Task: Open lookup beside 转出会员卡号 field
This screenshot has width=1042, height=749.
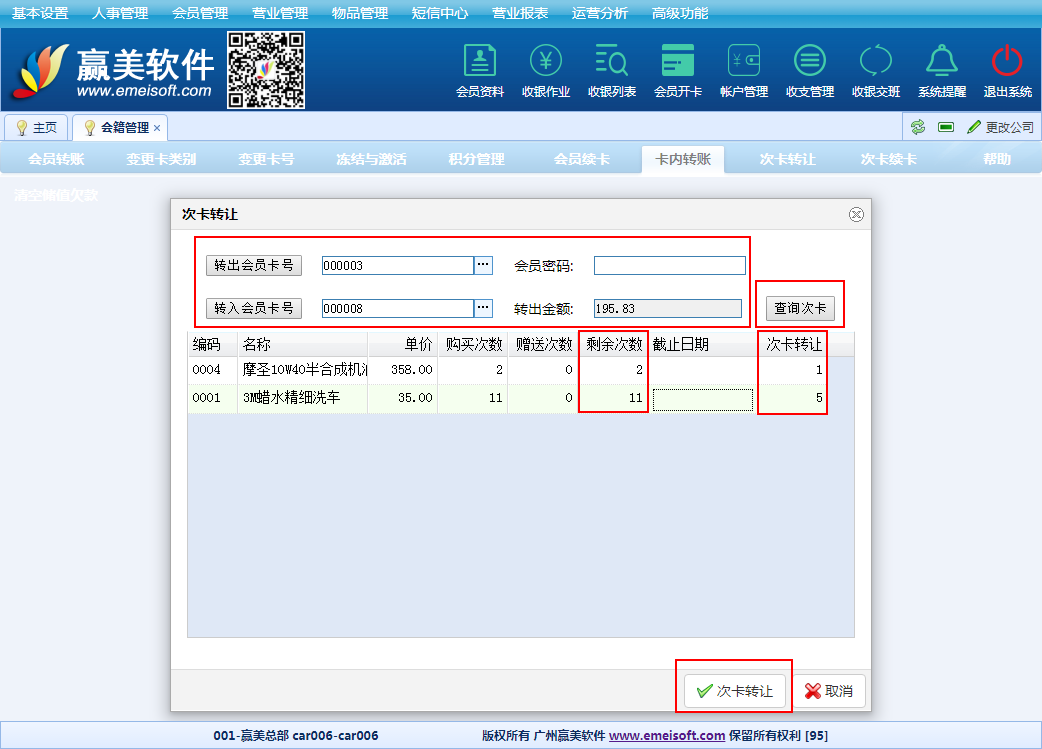Action: point(483,265)
